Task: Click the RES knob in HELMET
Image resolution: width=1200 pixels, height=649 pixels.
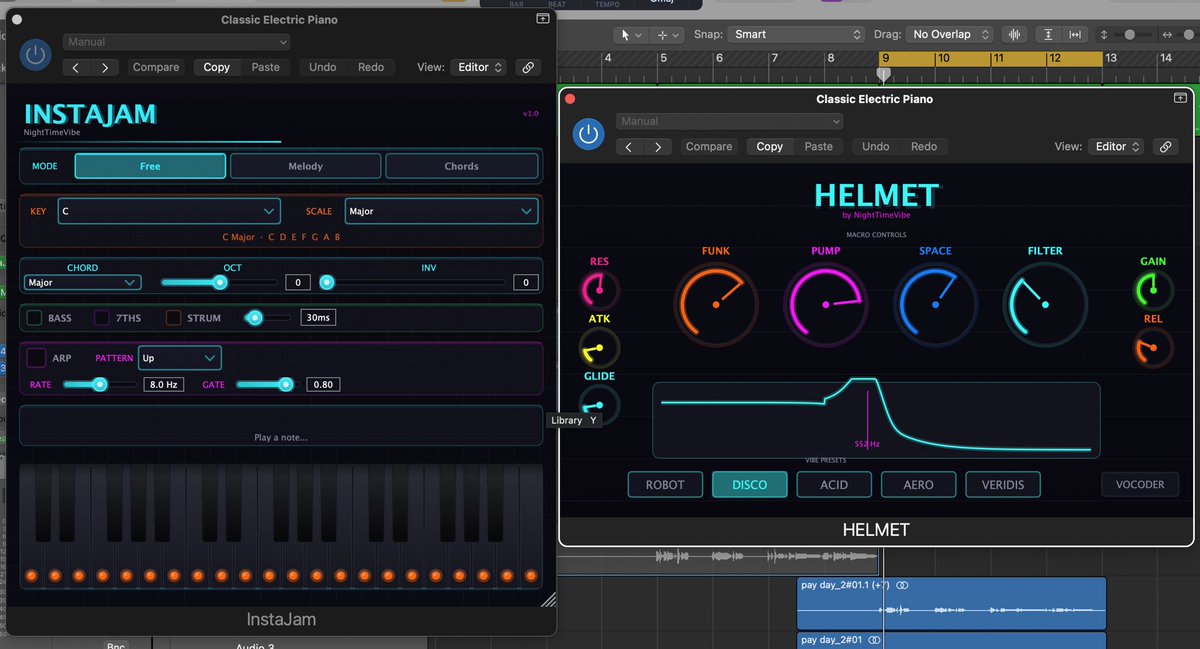Action: click(x=599, y=290)
